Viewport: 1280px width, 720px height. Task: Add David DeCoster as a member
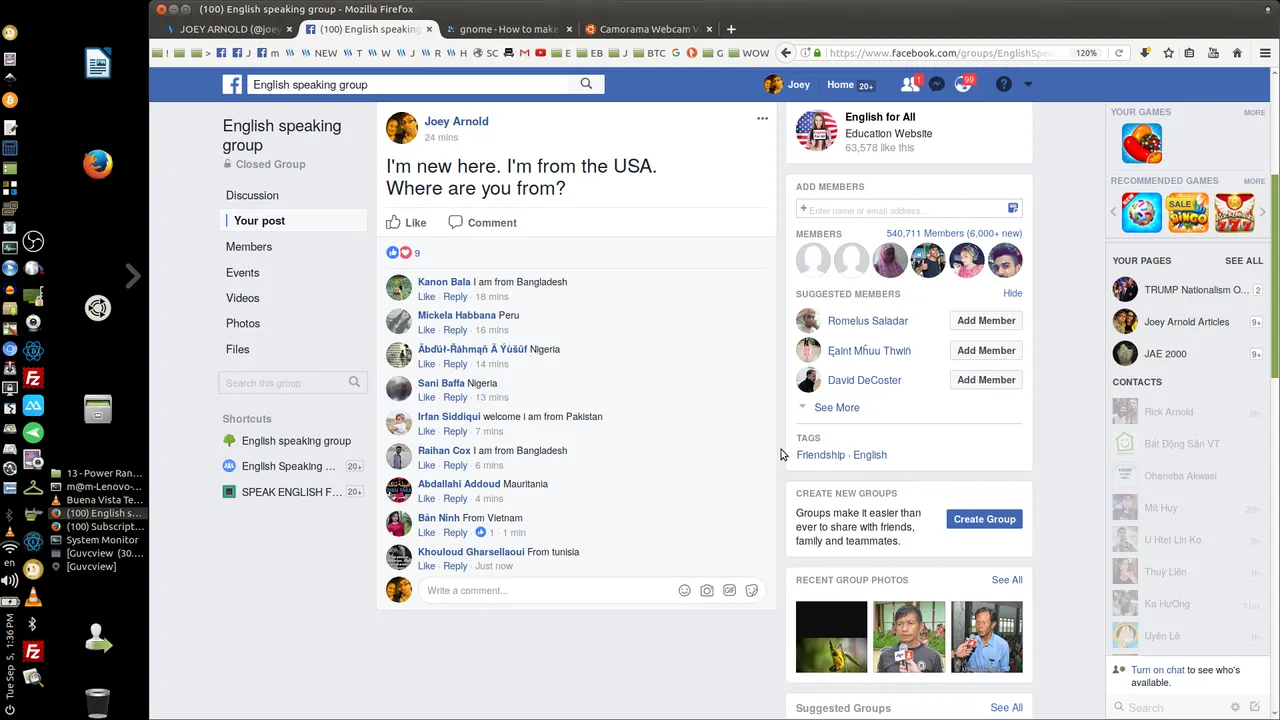click(x=986, y=380)
